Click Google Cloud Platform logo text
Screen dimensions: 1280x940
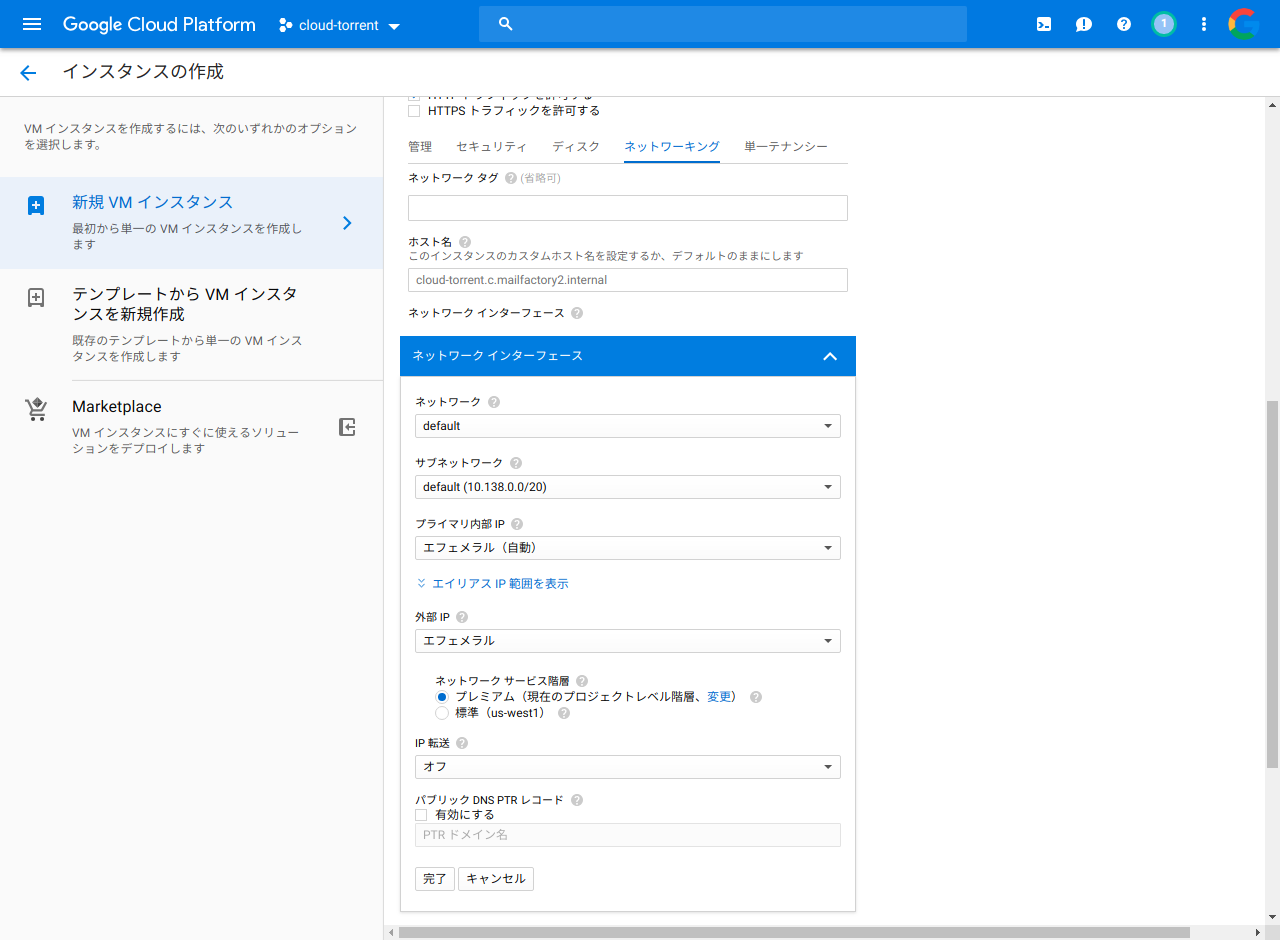pyautogui.click(x=159, y=24)
